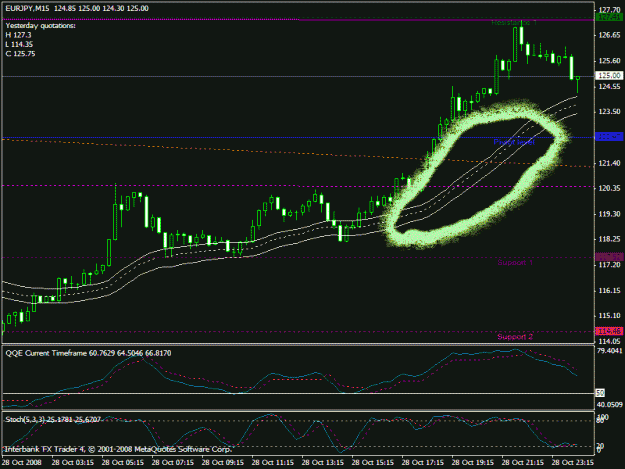Click 127.70 on the price axis
The width and height of the screenshot is (625, 469).
pos(609,10)
